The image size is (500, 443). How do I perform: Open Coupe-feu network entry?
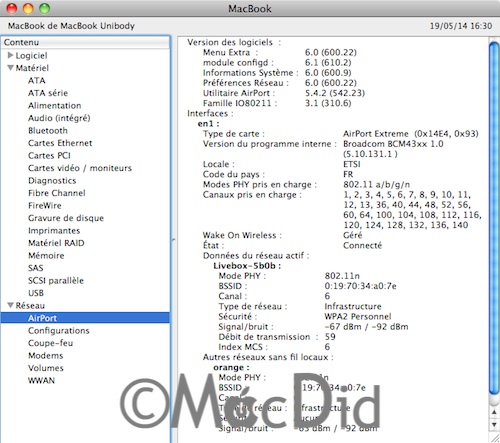click(x=51, y=343)
